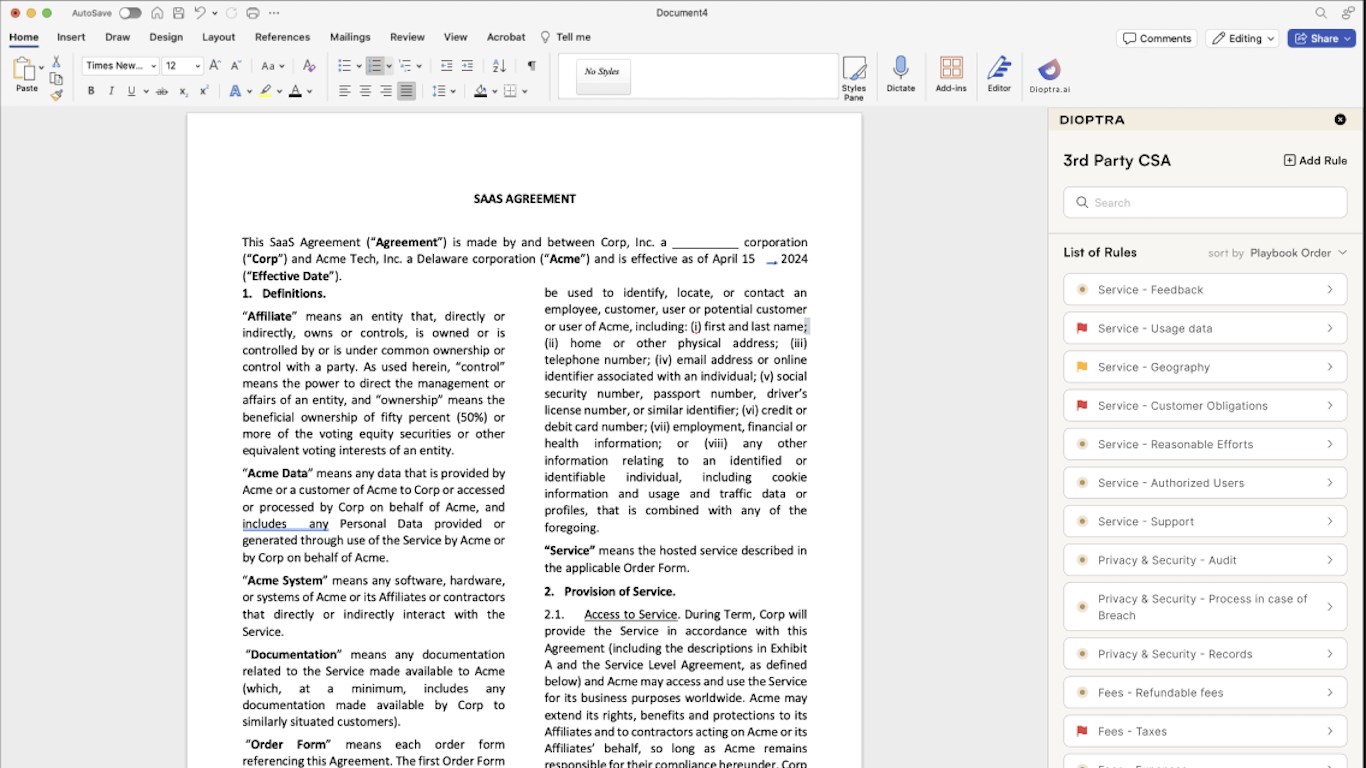Decrease font size with the small A
The width and height of the screenshot is (1366, 768).
(236, 66)
